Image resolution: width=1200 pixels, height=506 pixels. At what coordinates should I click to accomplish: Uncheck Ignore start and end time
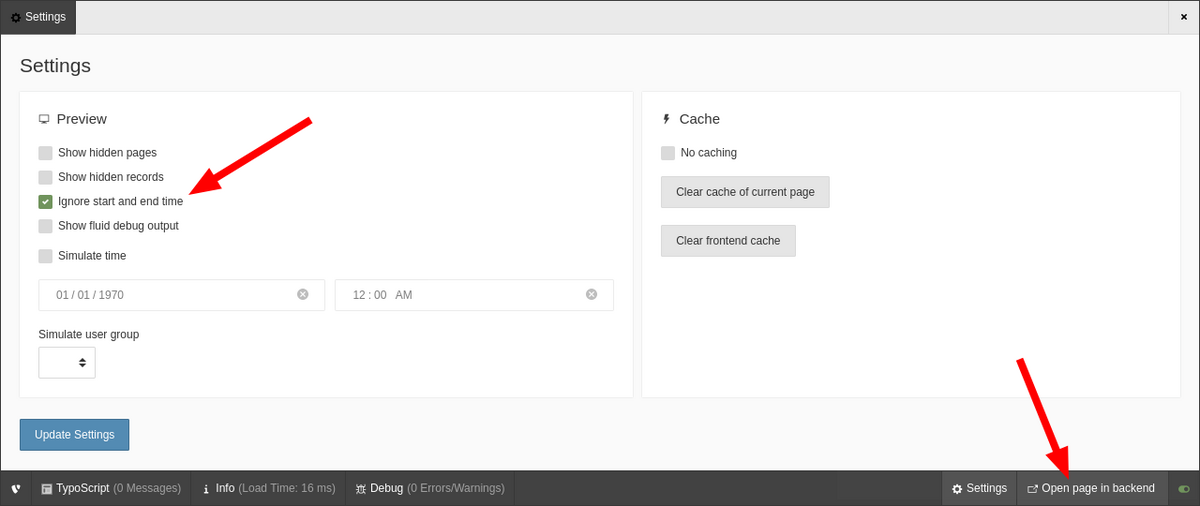[x=45, y=201]
